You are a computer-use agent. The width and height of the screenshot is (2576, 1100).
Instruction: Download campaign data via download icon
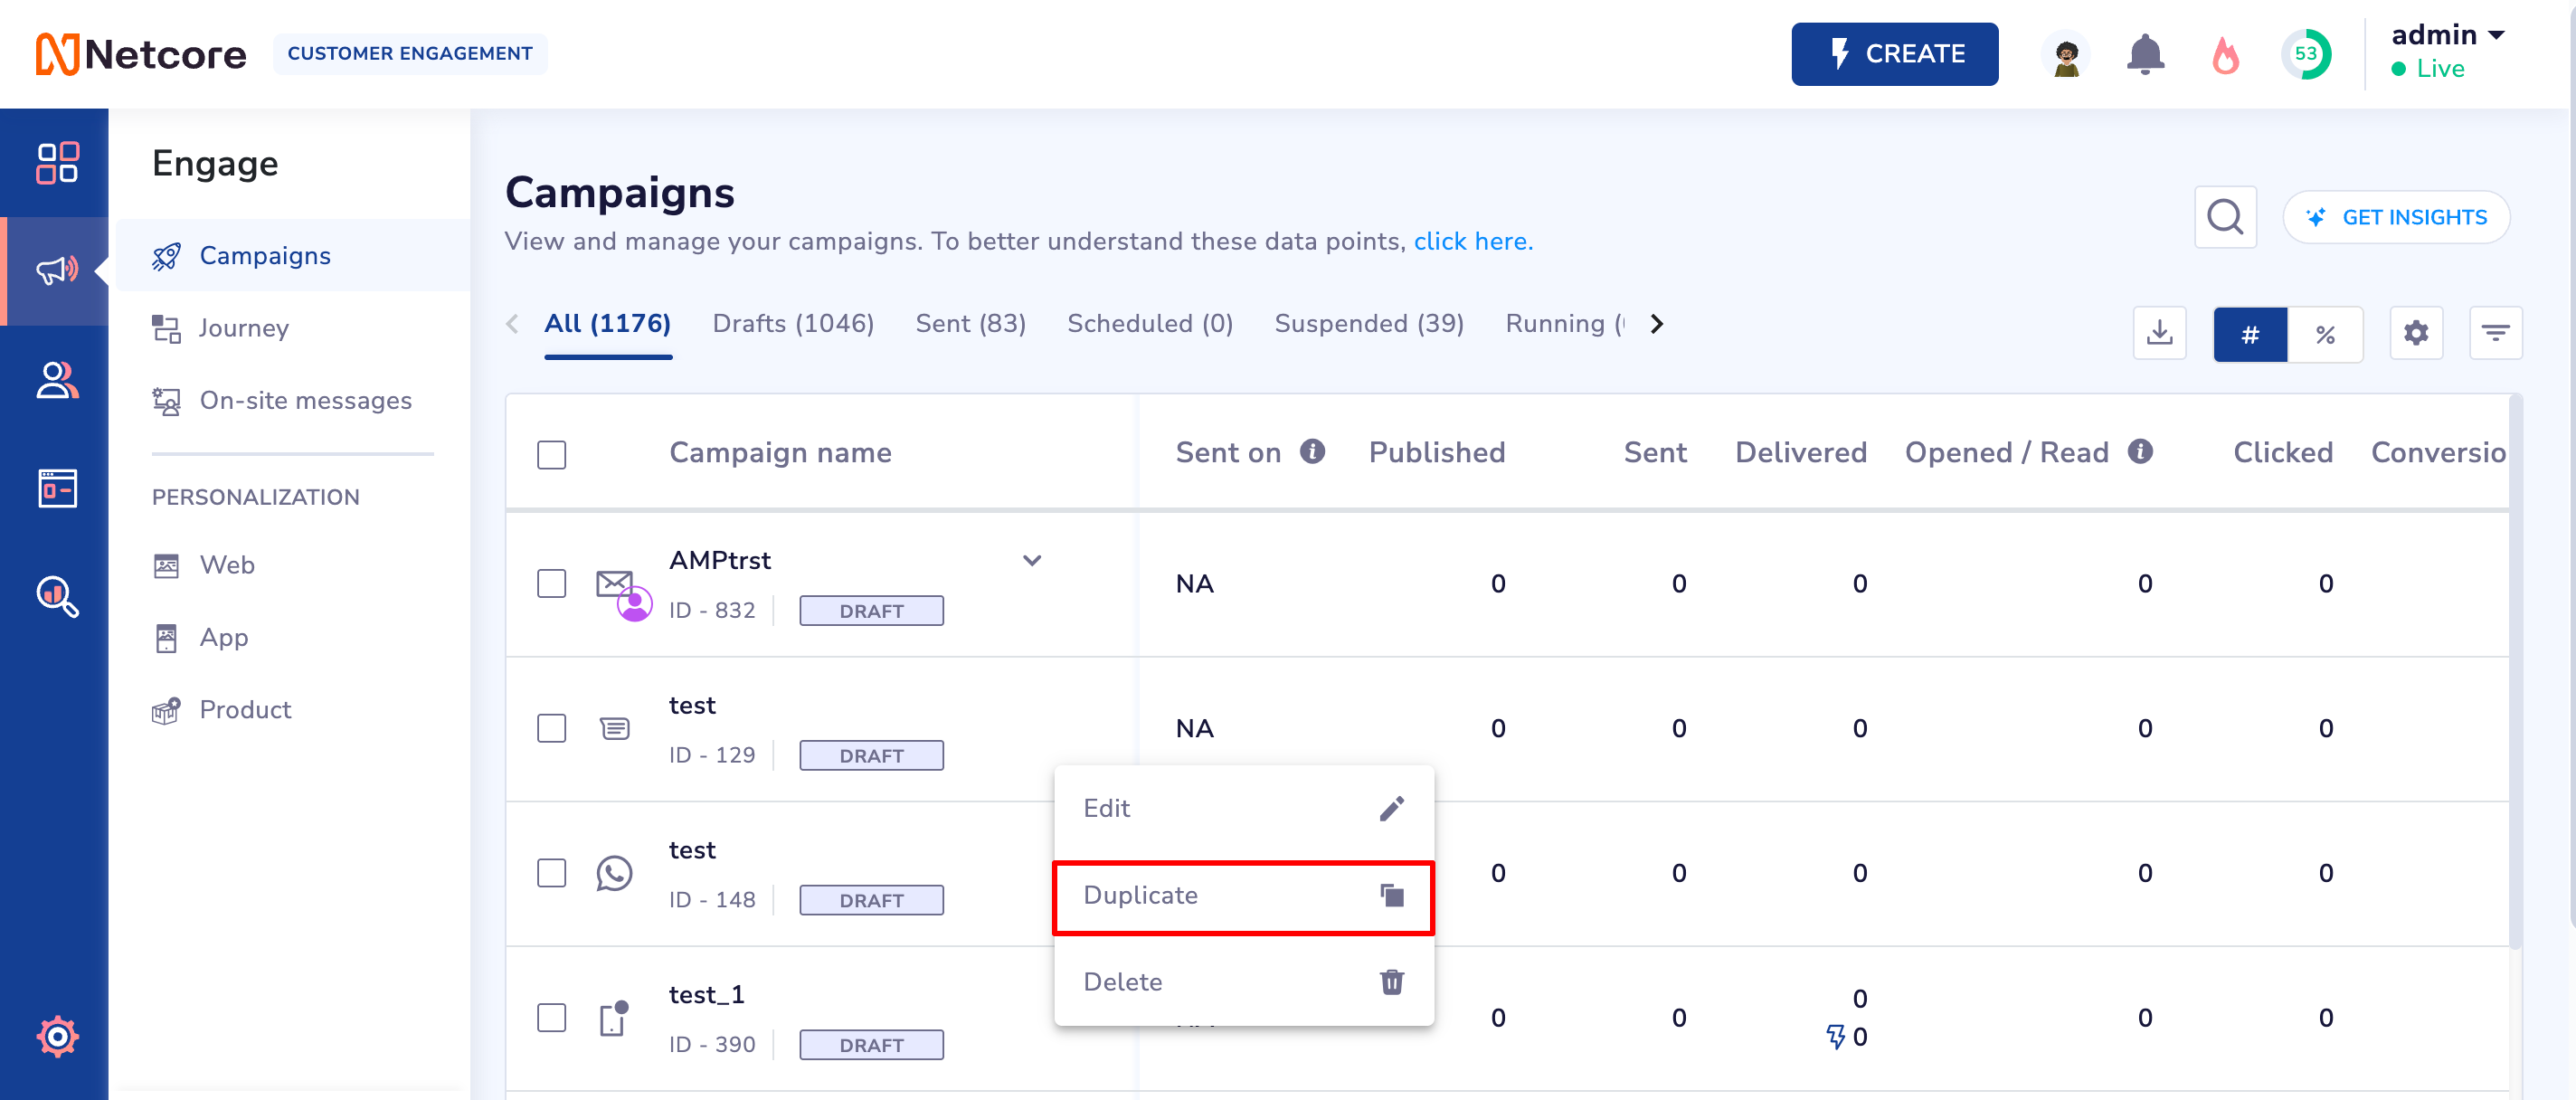click(2159, 333)
